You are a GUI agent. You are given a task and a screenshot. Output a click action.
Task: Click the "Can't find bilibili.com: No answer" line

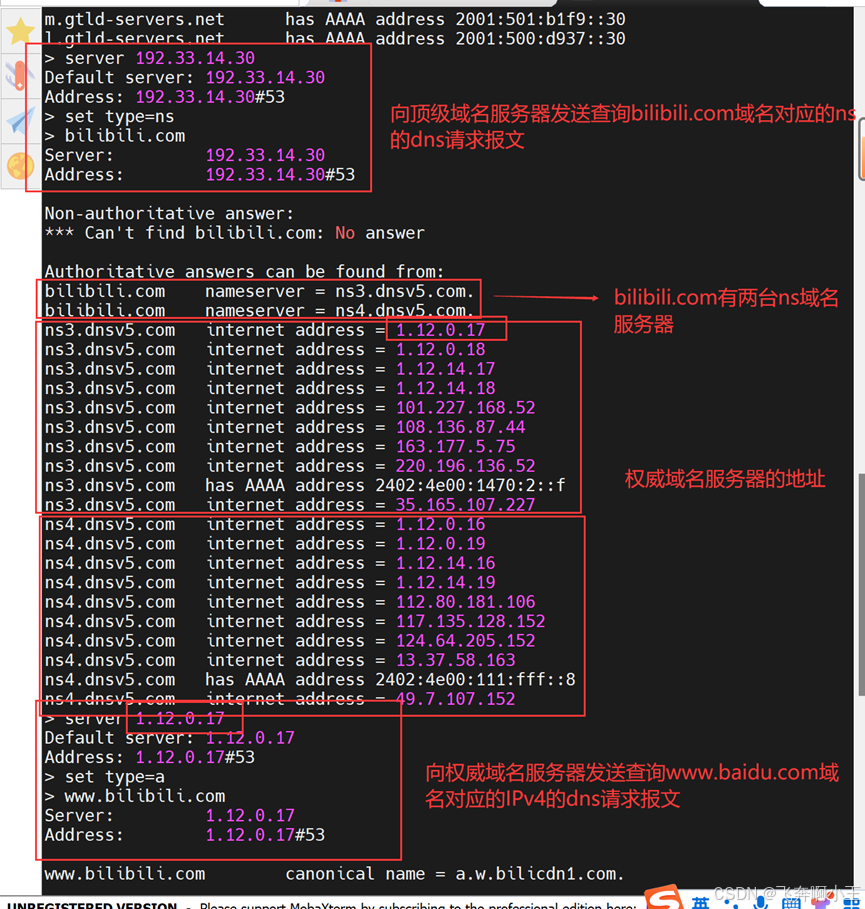[x=235, y=233]
